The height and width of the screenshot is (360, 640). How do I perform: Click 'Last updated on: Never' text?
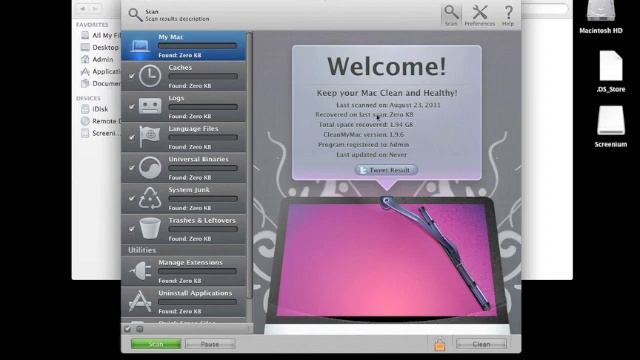[371, 155]
